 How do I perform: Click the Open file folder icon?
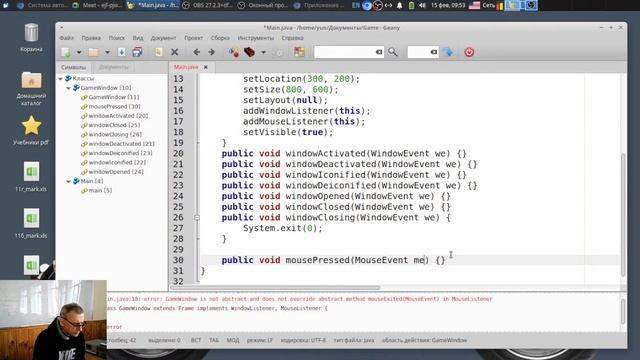(93, 52)
